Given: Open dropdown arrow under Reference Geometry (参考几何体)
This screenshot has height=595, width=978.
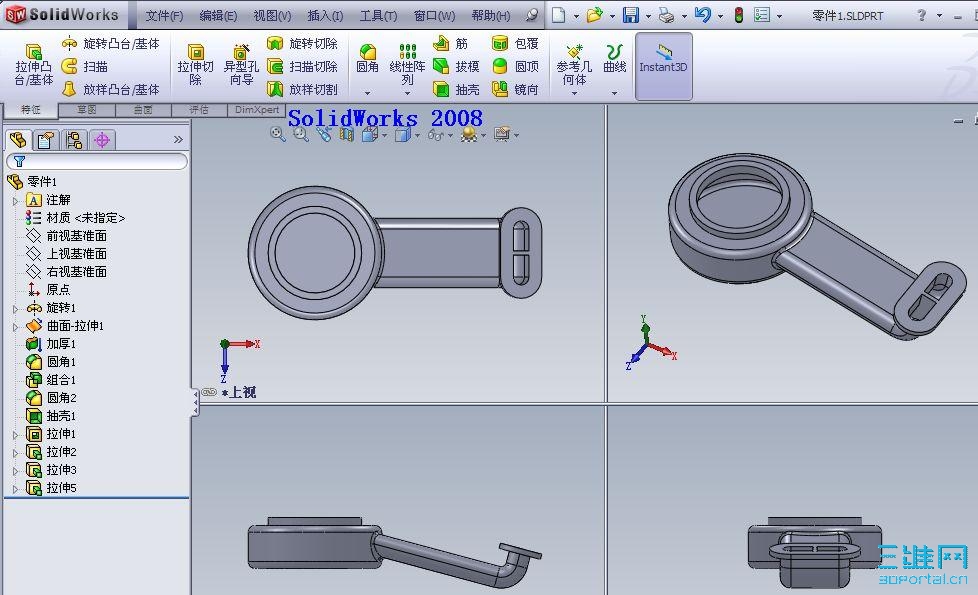Looking at the screenshot, I should coord(574,93).
